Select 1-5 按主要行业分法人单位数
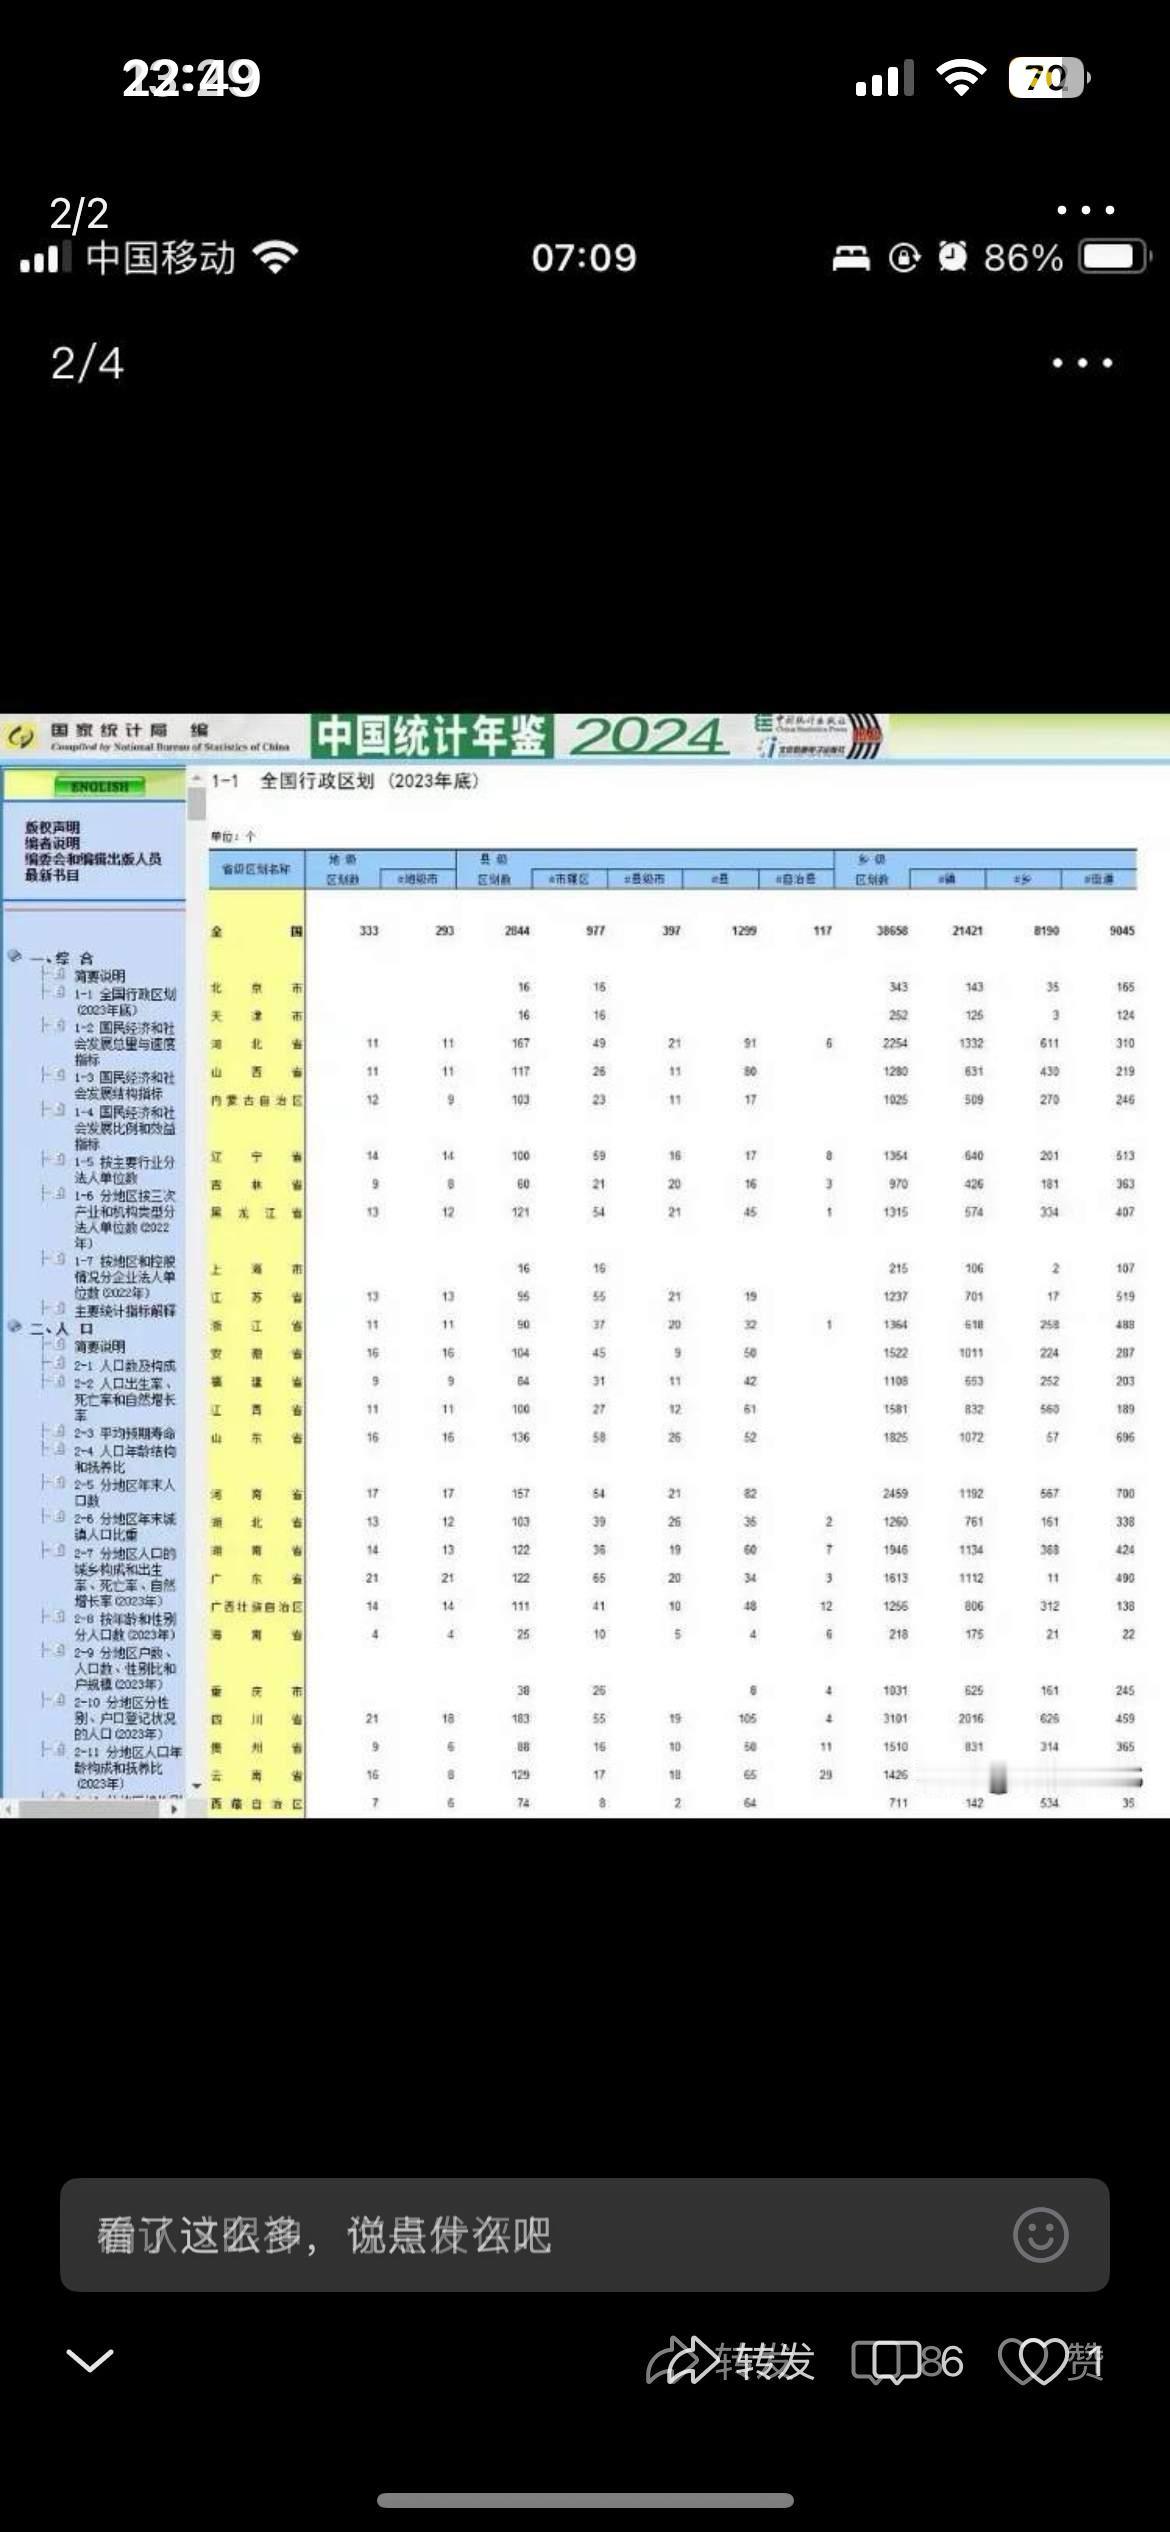 (x=125, y=1170)
